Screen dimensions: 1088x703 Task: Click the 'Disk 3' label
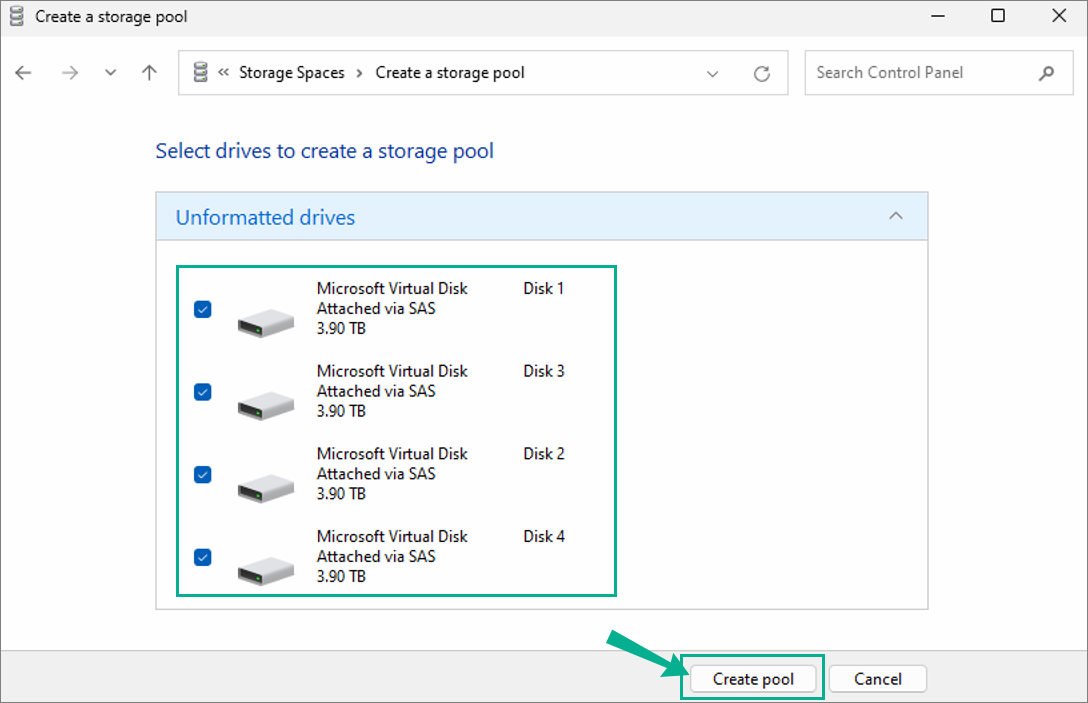[543, 371]
